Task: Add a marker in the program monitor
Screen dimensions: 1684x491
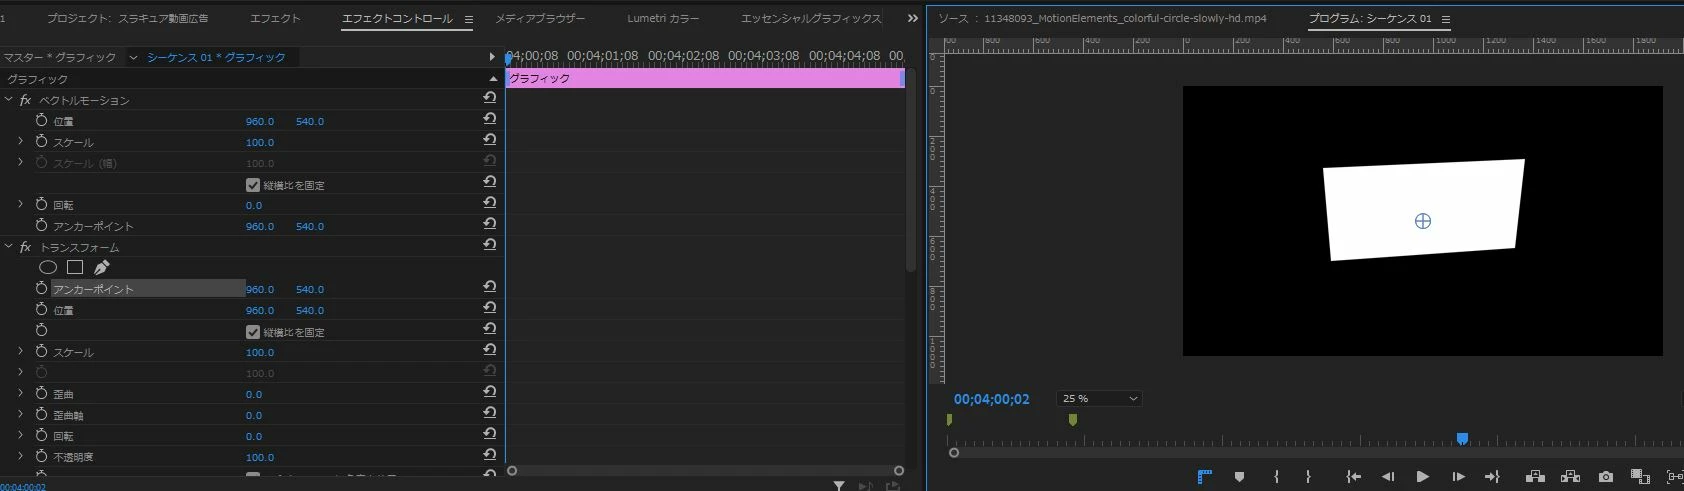Action: click(x=1239, y=477)
